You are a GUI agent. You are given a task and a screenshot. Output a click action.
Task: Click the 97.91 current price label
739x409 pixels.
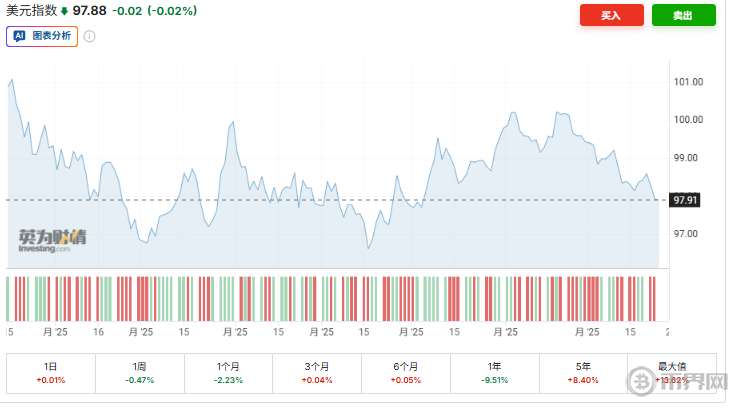(685, 200)
